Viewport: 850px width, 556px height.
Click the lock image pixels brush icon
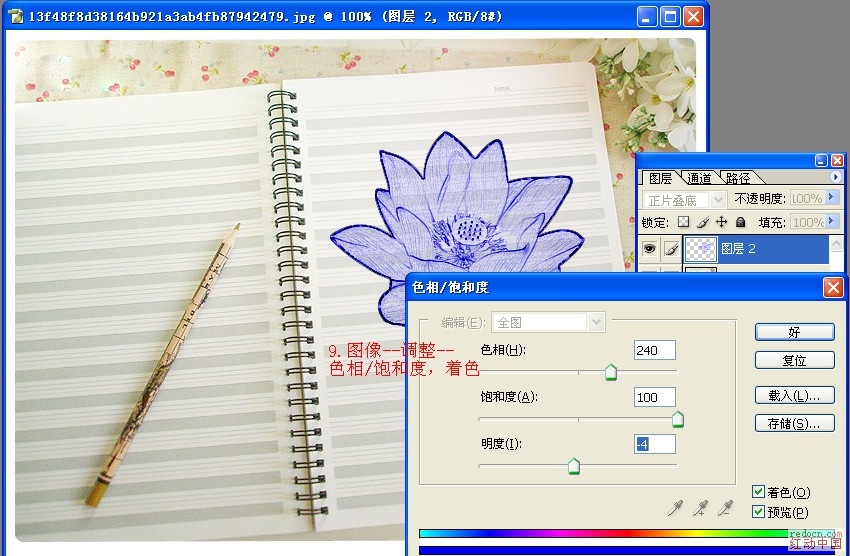click(x=703, y=222)
